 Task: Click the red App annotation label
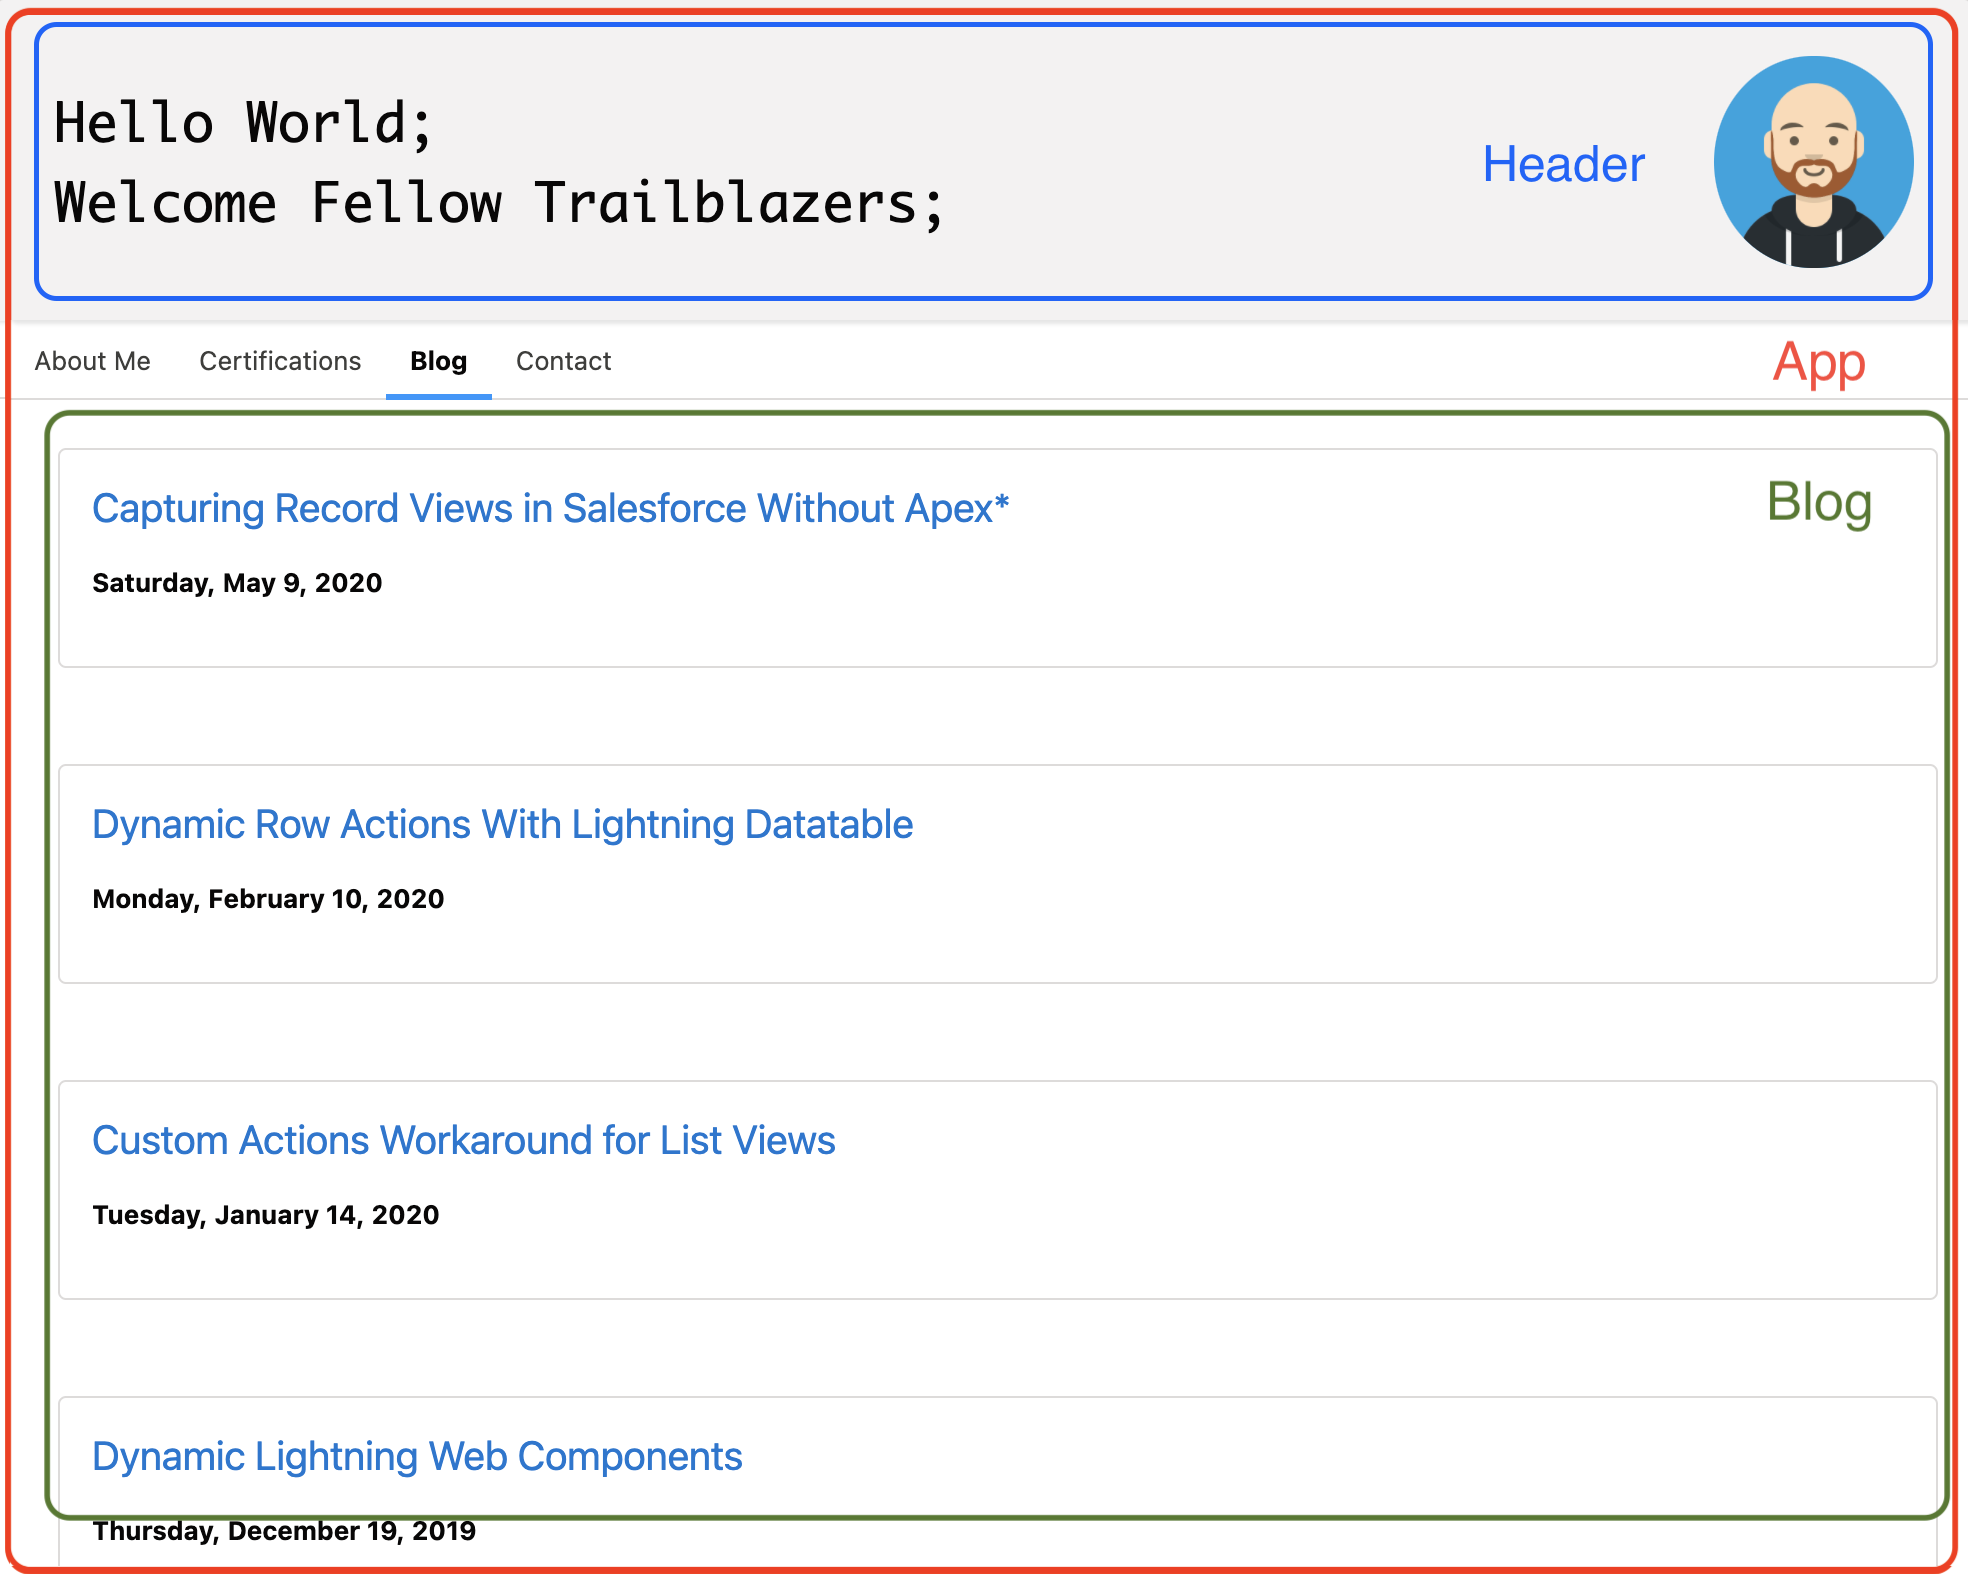[1819, 362]
